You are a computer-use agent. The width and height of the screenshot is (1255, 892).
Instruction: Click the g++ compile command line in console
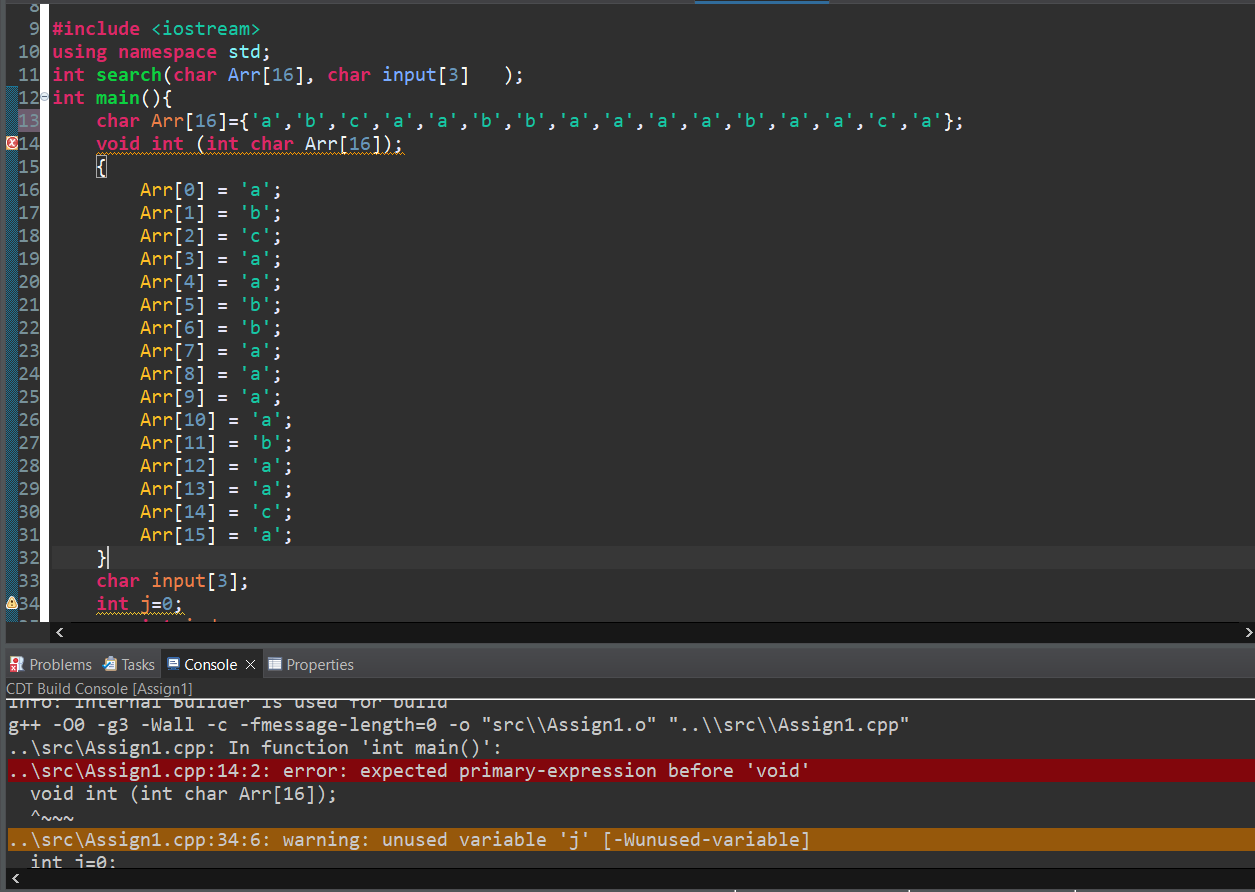[458, 724]
